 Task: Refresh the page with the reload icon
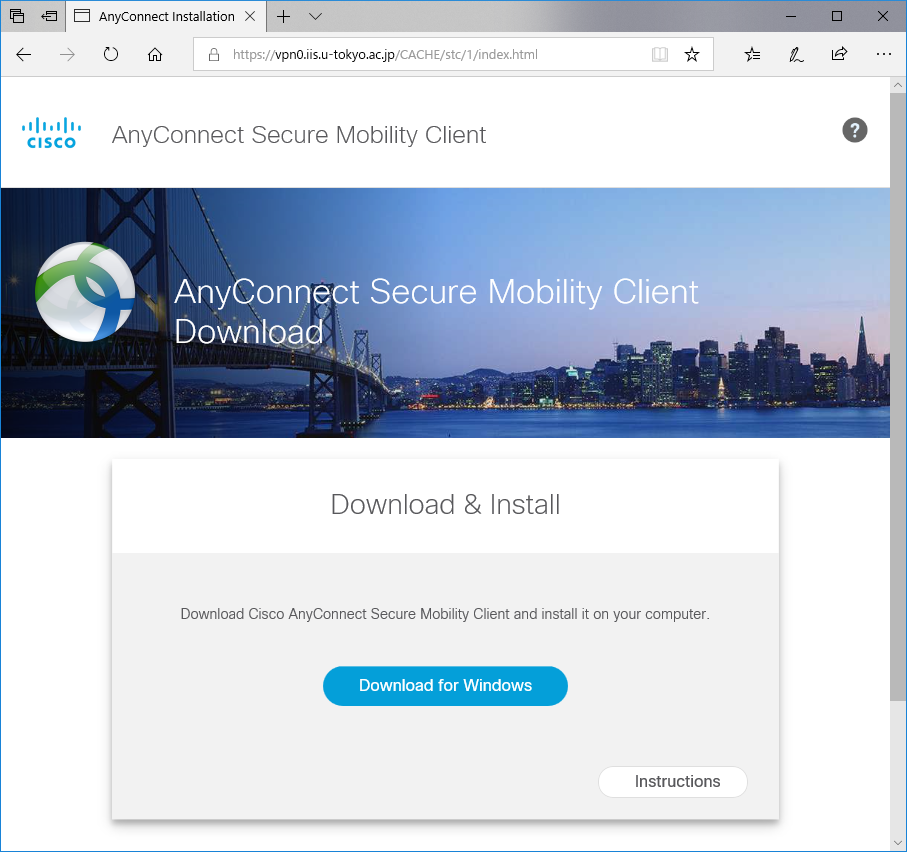pyautogui.click(x=110, y=54)
